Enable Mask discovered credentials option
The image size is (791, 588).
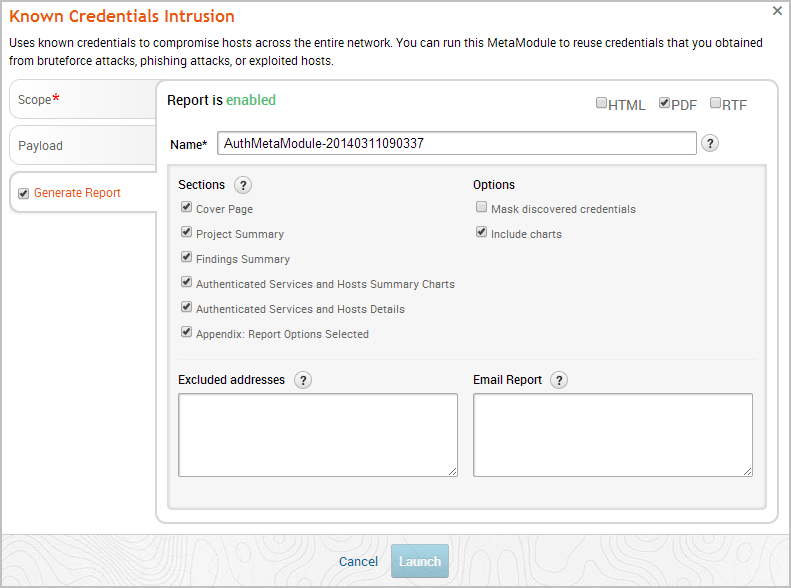tap(482, 208)
